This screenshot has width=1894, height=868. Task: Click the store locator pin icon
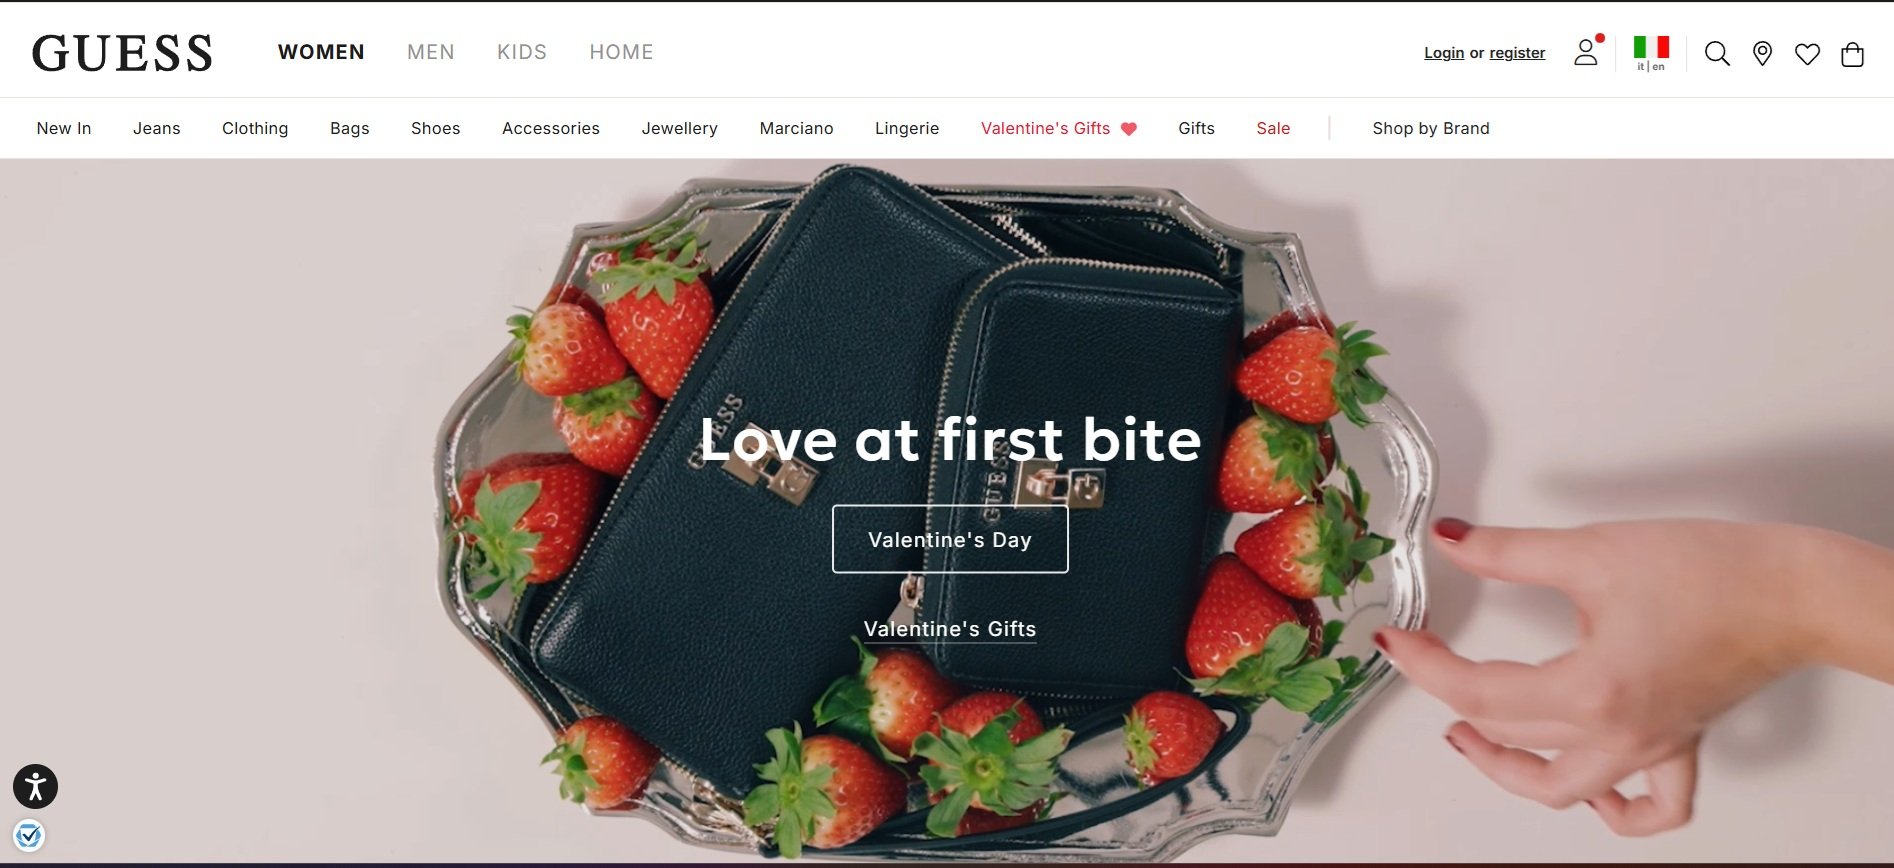tap(1762, 53)
